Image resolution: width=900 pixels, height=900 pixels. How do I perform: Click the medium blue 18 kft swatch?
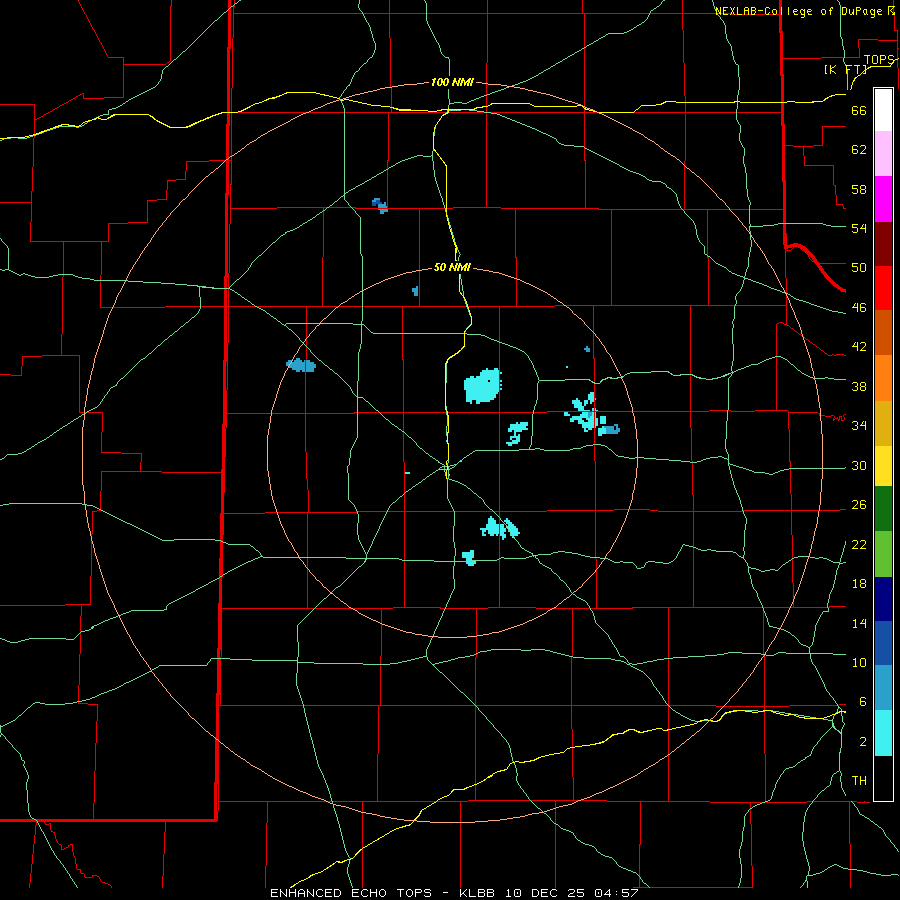883,643
